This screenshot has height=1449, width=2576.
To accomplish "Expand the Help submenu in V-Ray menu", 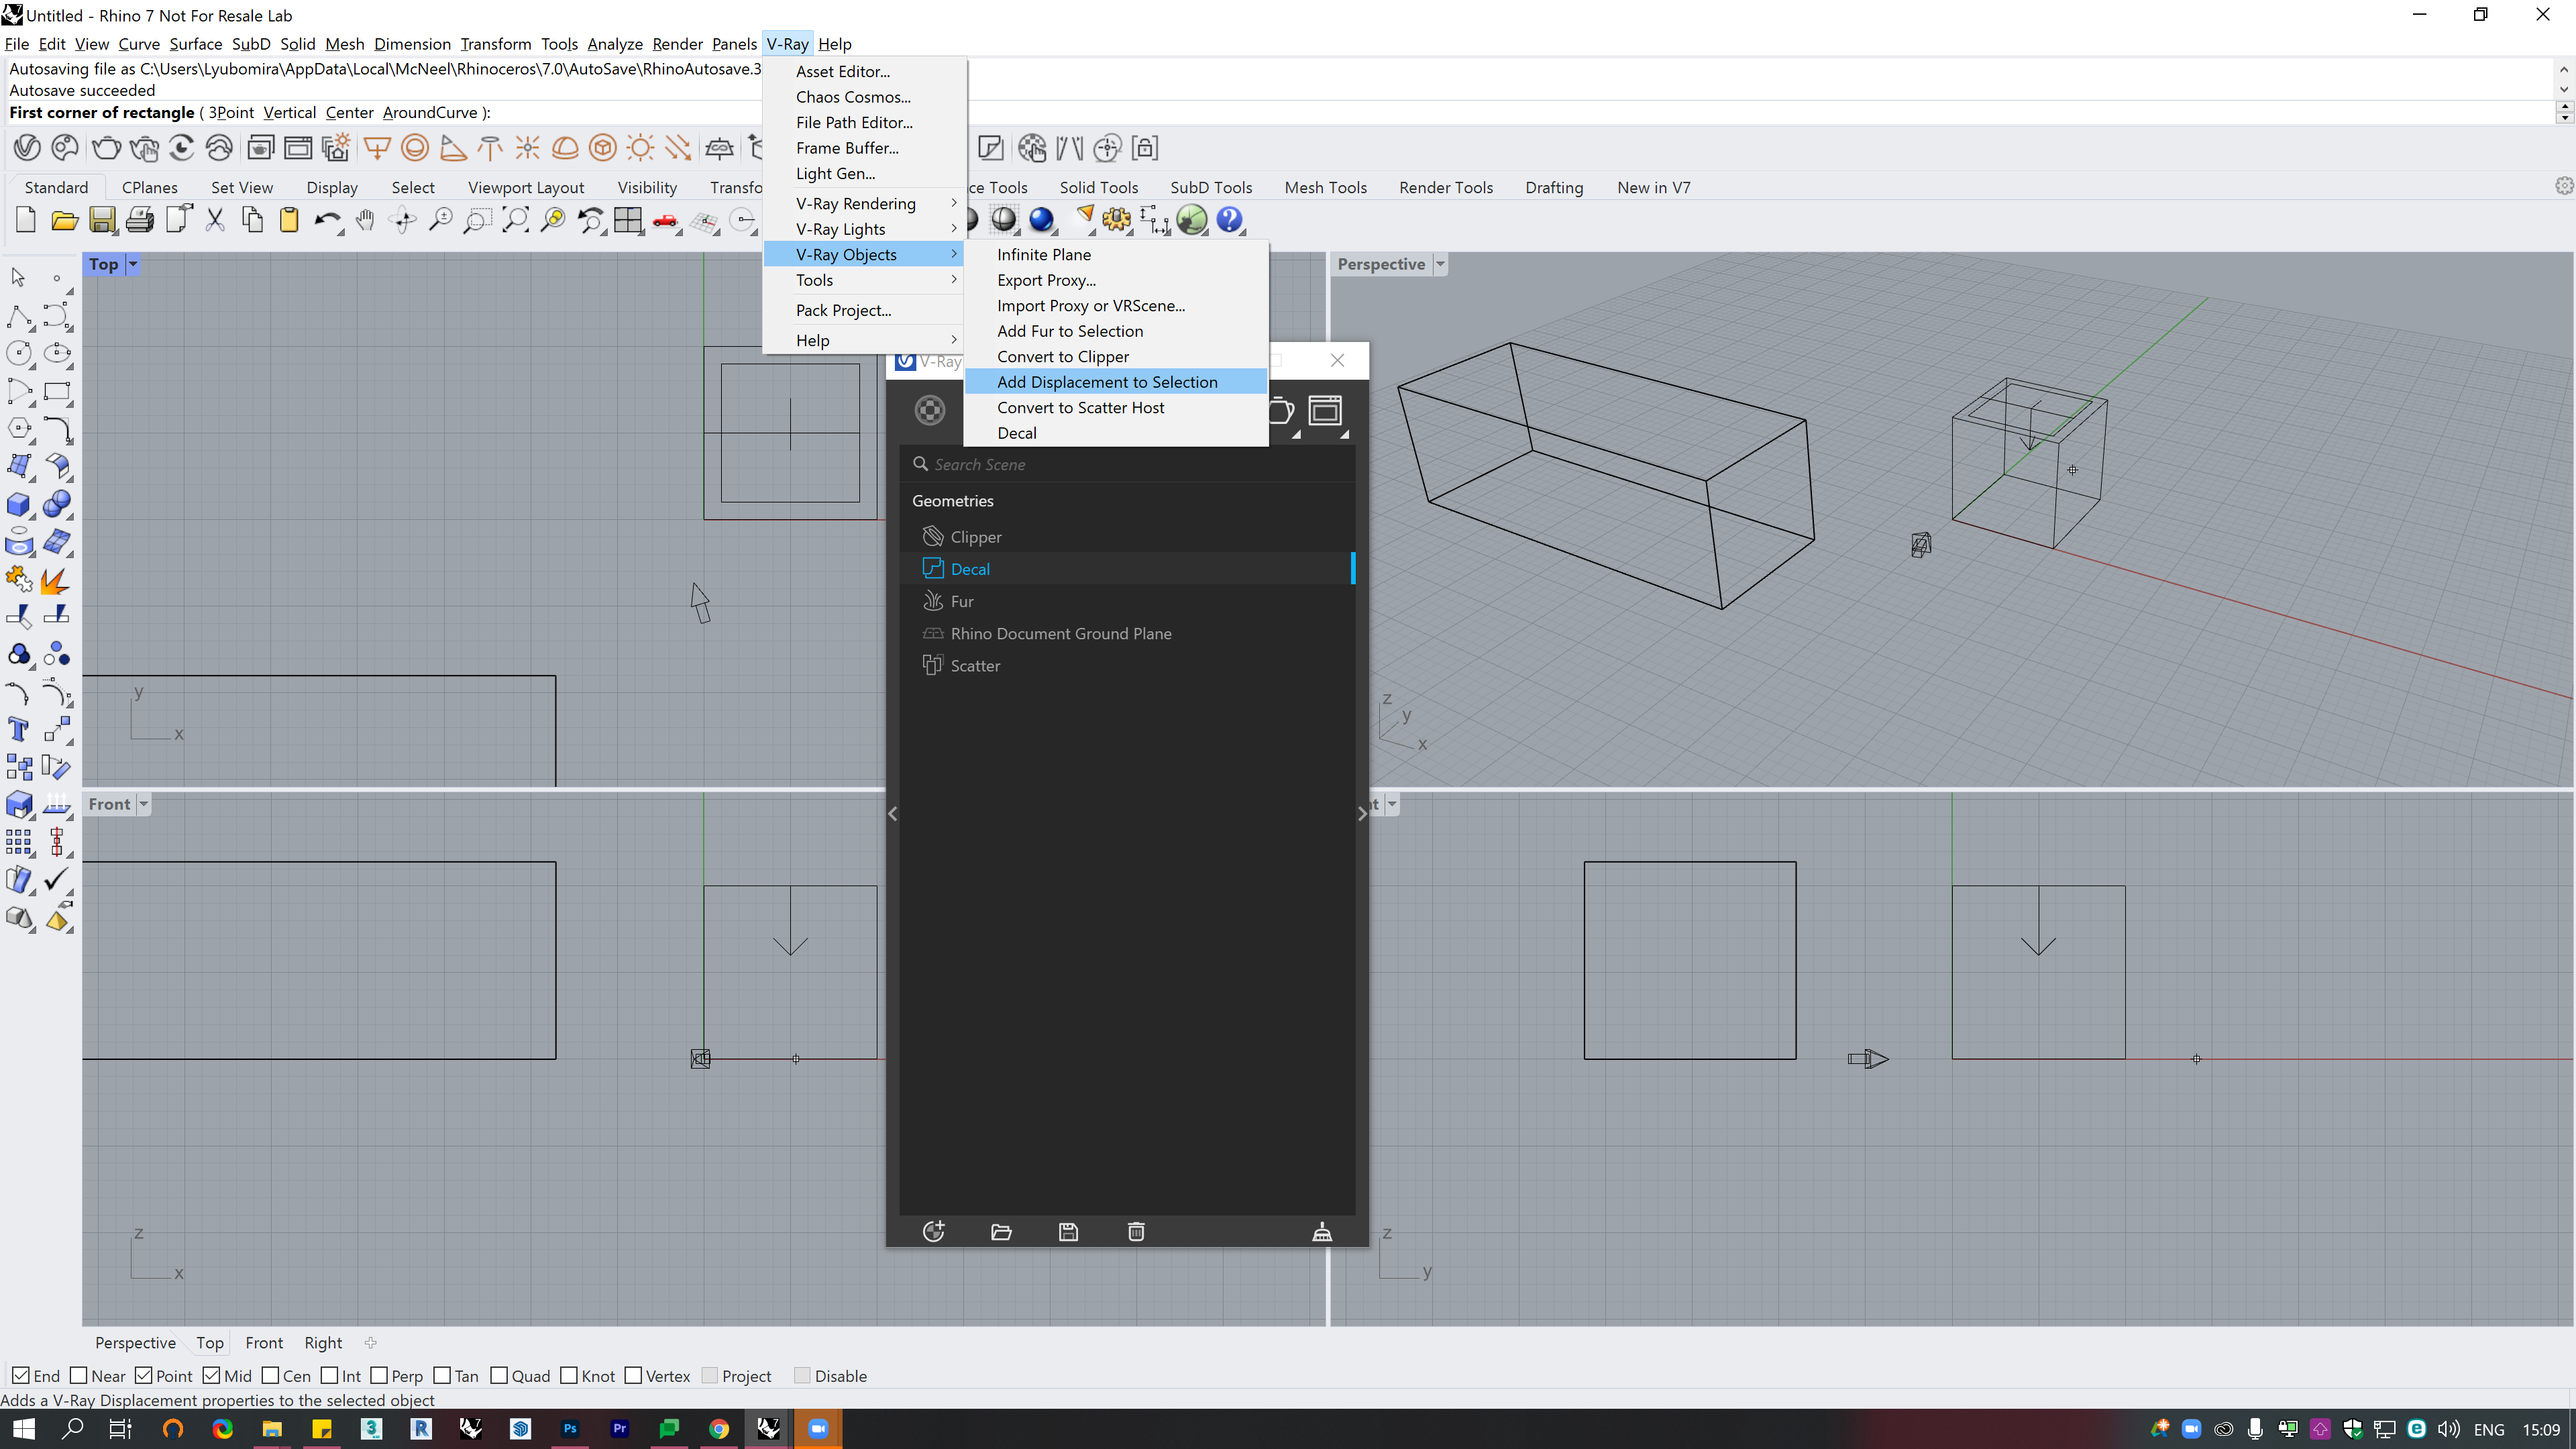I will (x=864, y=341).
